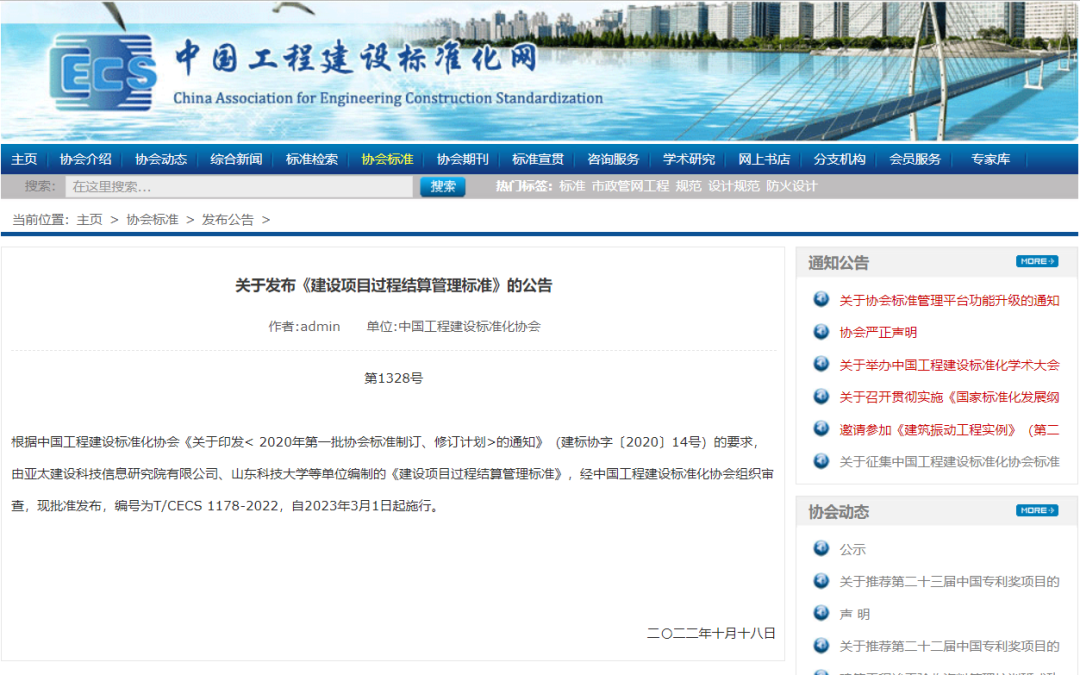Open MORE button in 协会动态 panel
The width and height of the screenshot is (1080, 675).
coord(1036,511)
